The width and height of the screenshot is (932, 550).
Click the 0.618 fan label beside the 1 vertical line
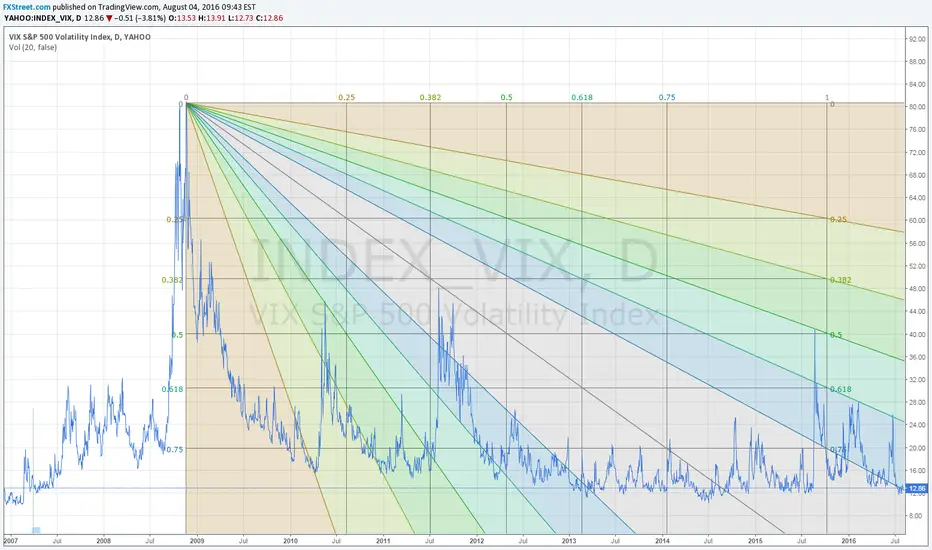(x=840, y=389)
